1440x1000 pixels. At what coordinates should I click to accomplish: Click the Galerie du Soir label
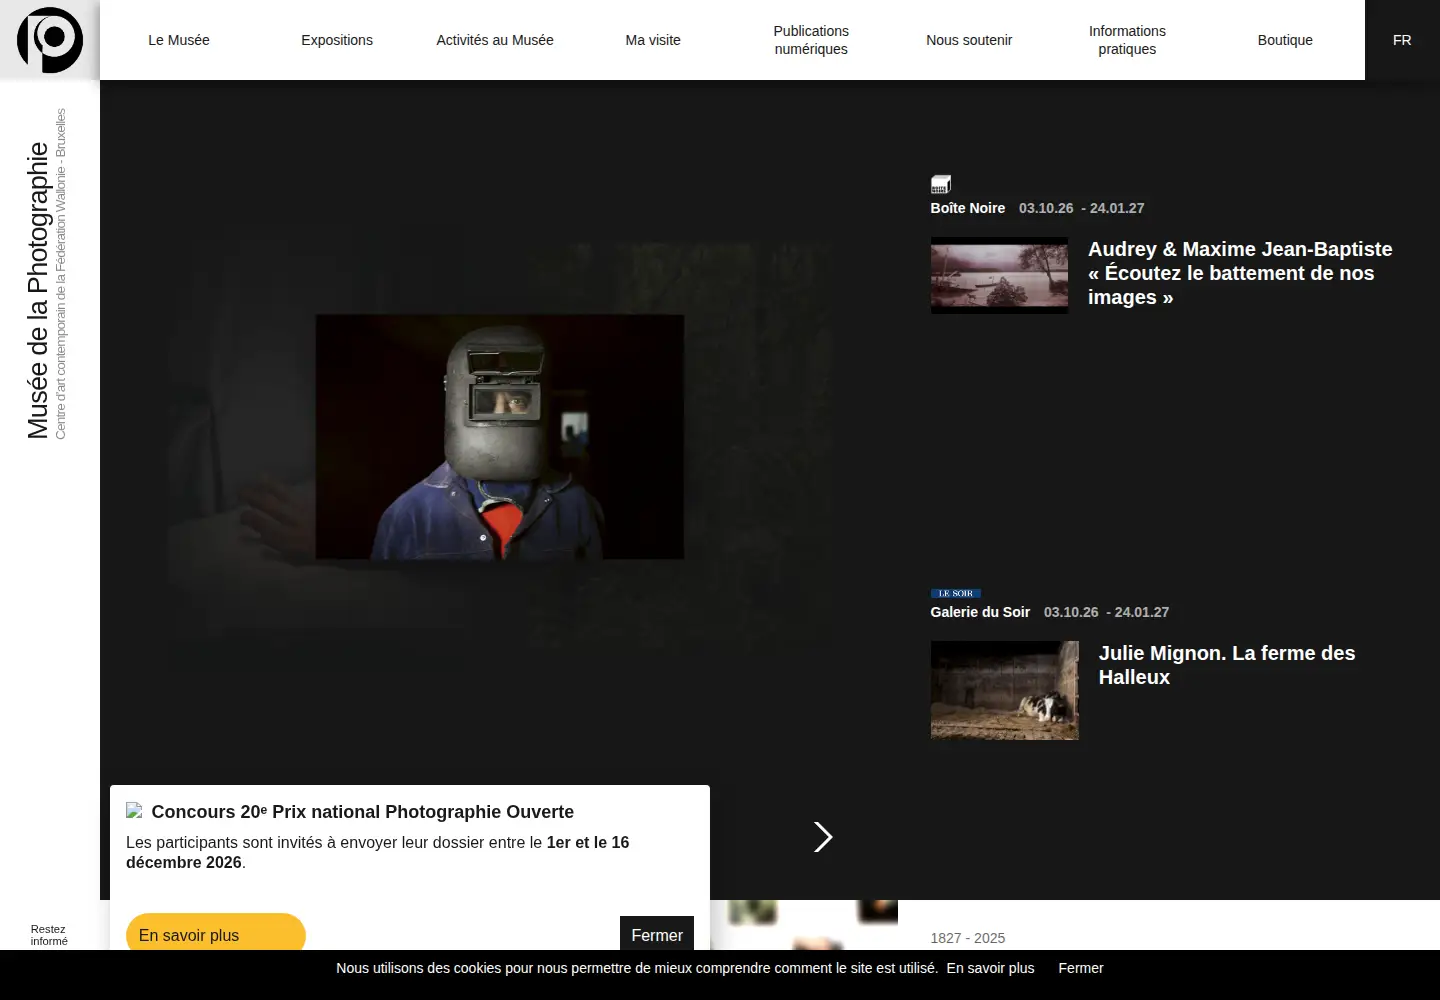(x=980, y=612)
